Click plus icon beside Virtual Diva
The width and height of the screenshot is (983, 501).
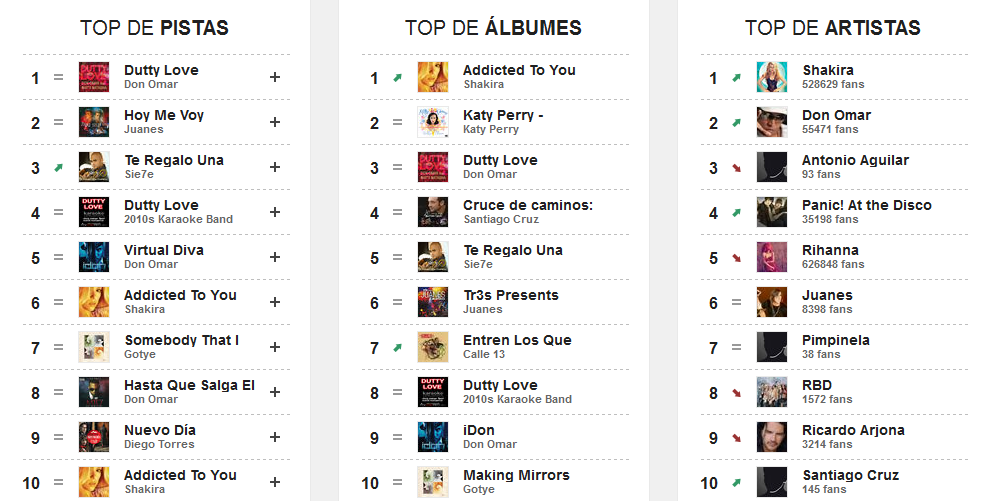(275, 257)
